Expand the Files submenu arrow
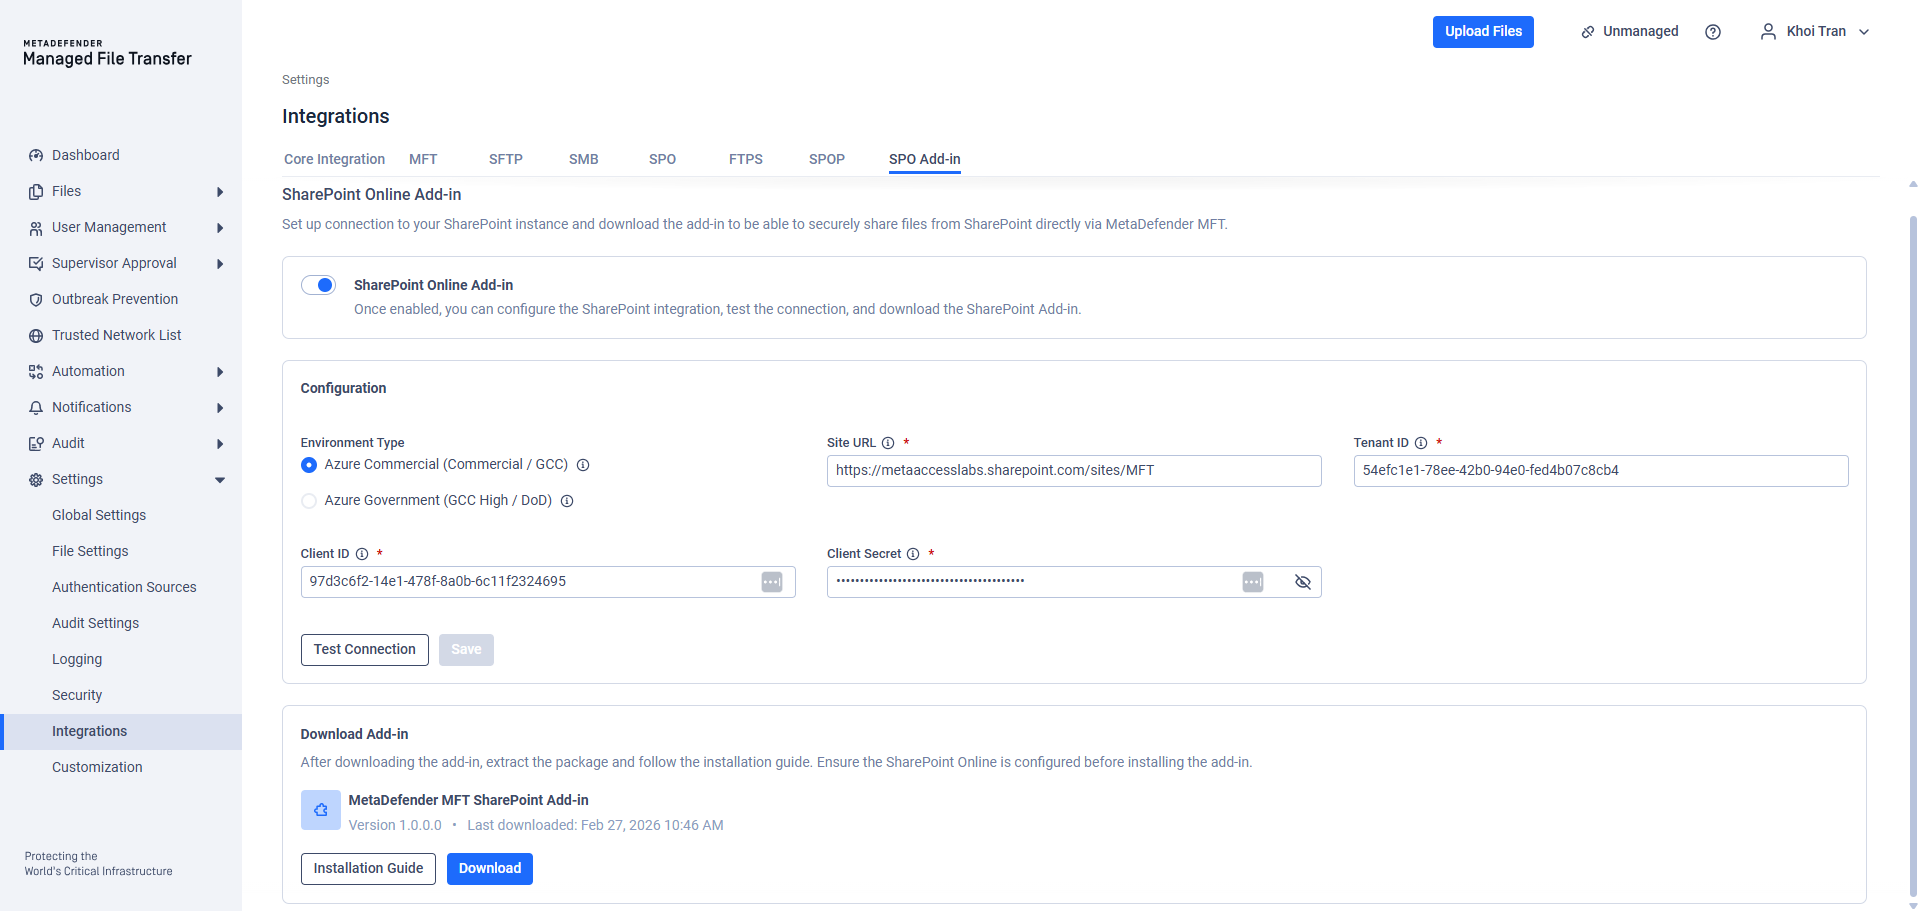 (x=220, y=192)
